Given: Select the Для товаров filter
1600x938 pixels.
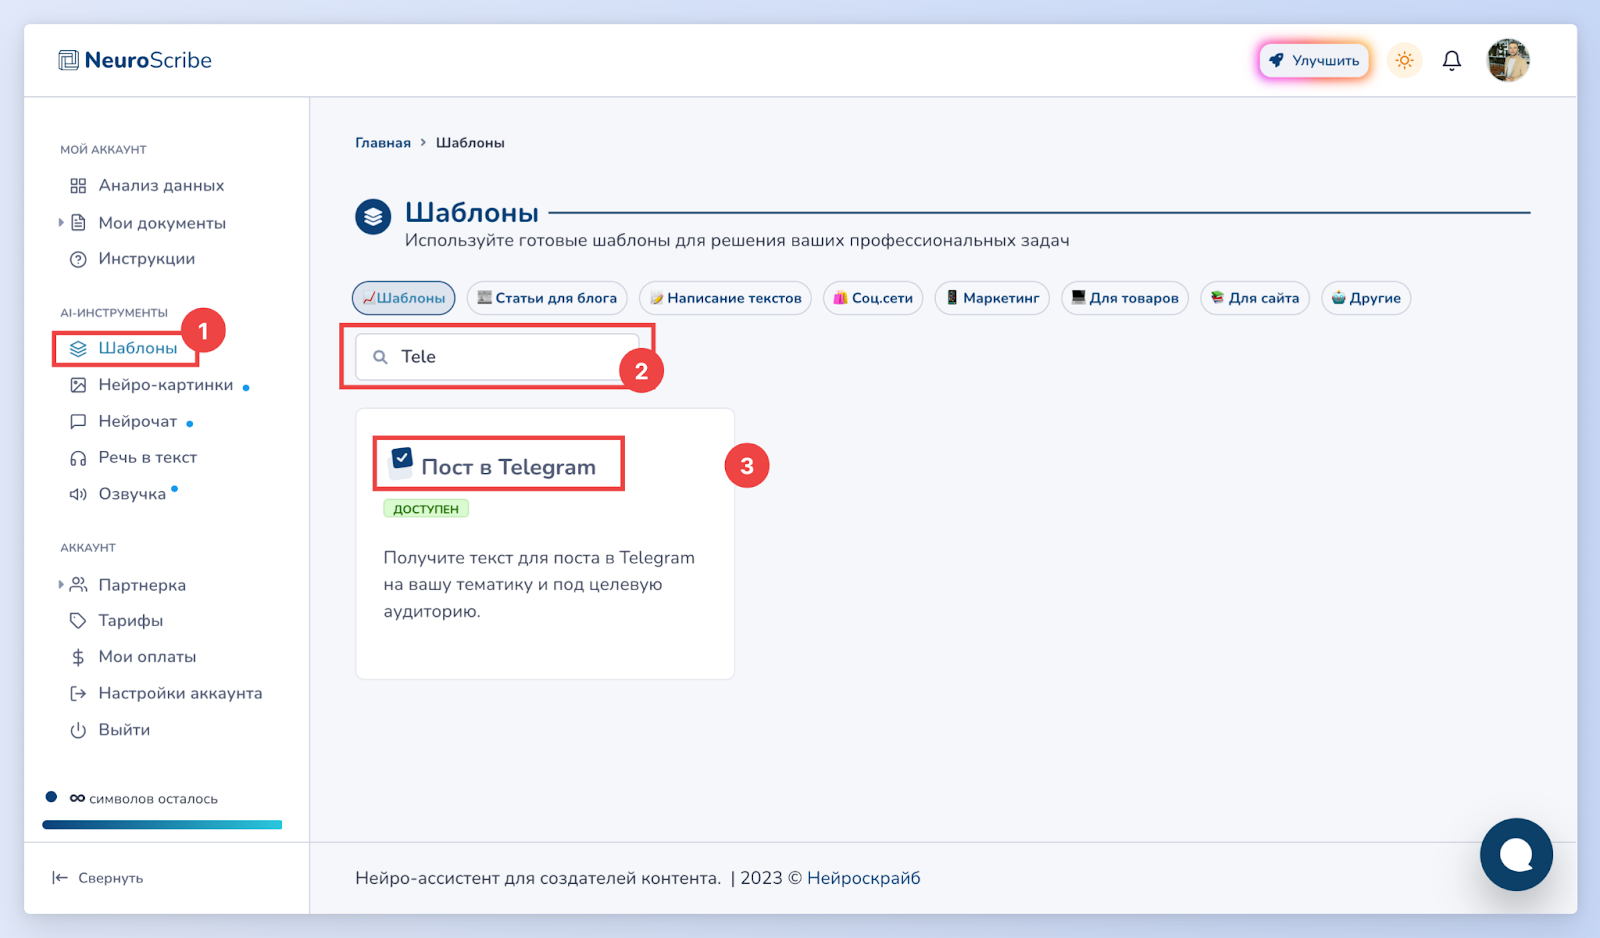Looking at the screenshot, I should tap(1125, 298).
